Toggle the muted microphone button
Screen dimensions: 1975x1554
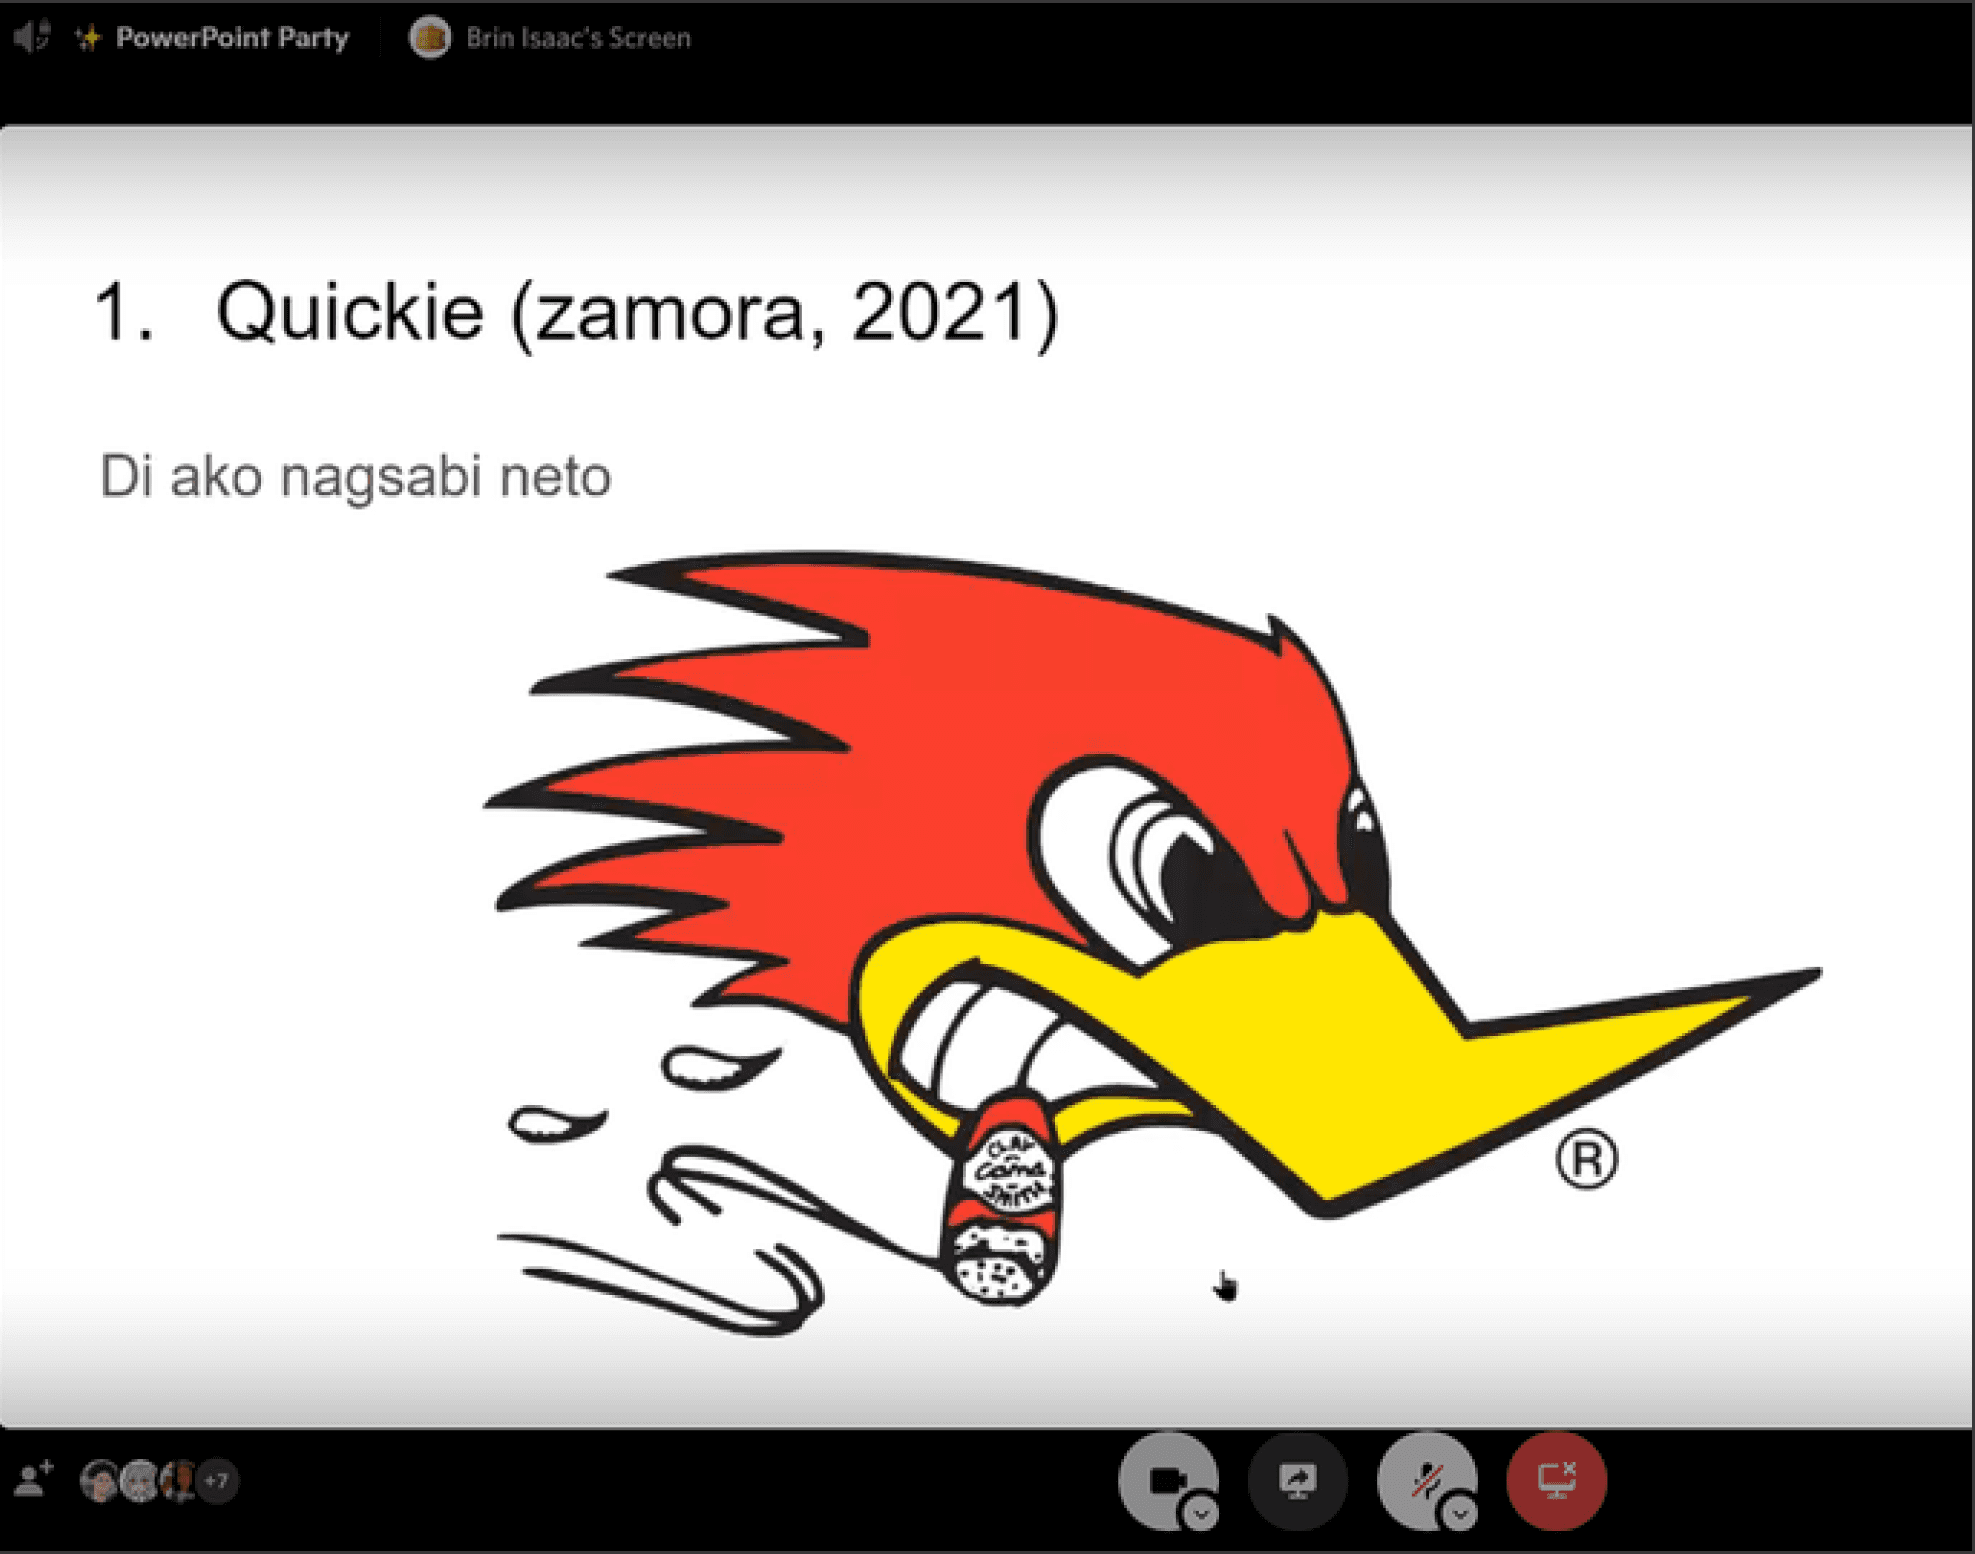click(1426, 1481)
